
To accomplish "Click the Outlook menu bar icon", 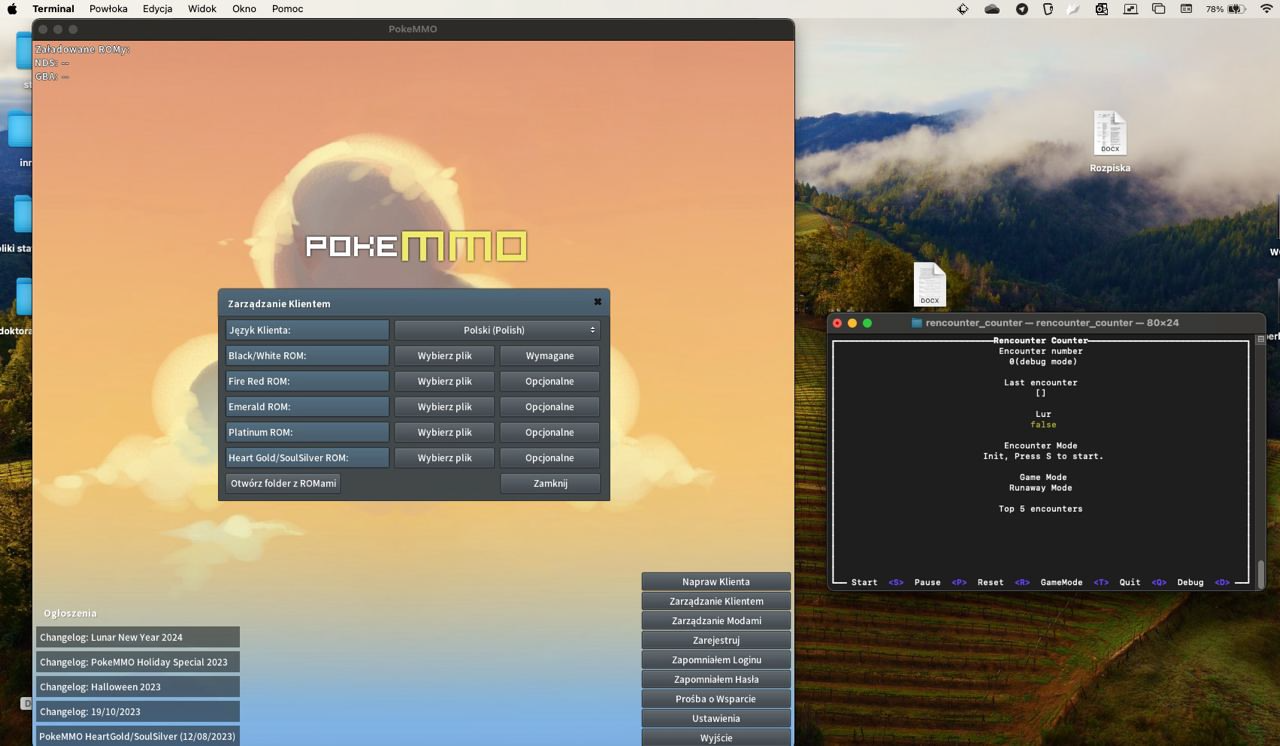I will coord(1101,9).
